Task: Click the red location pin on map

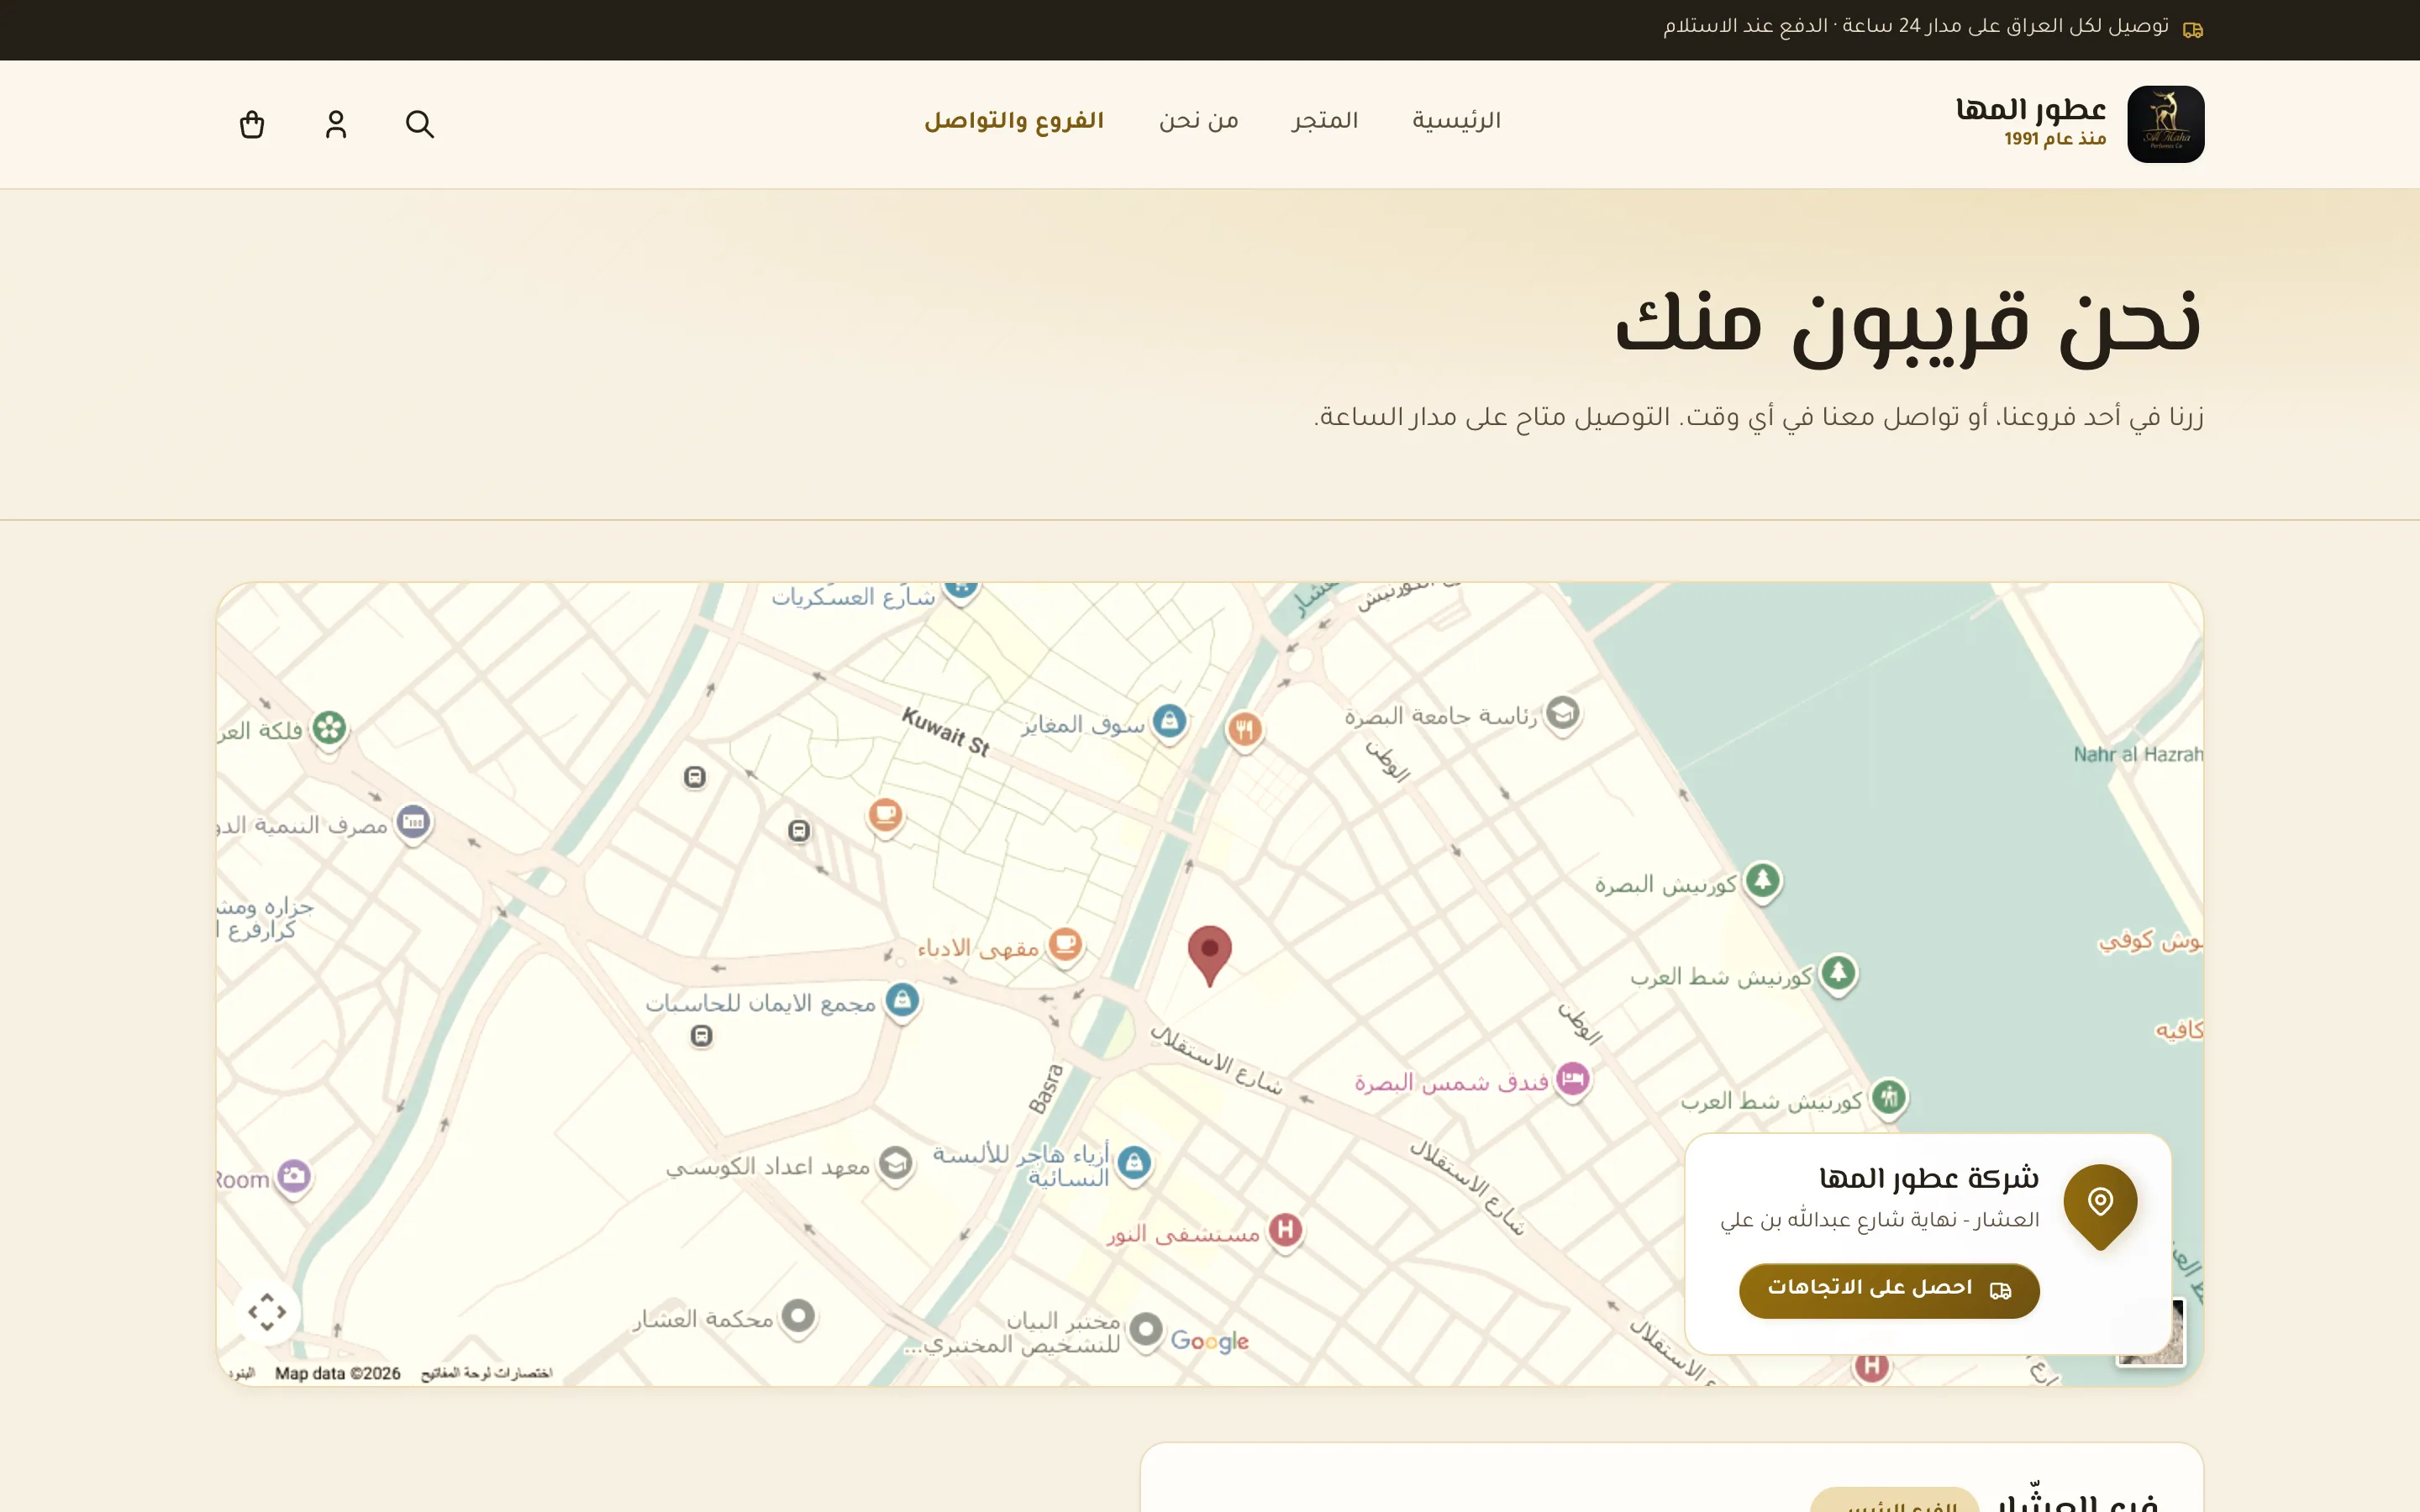Action: point(1209,954)
